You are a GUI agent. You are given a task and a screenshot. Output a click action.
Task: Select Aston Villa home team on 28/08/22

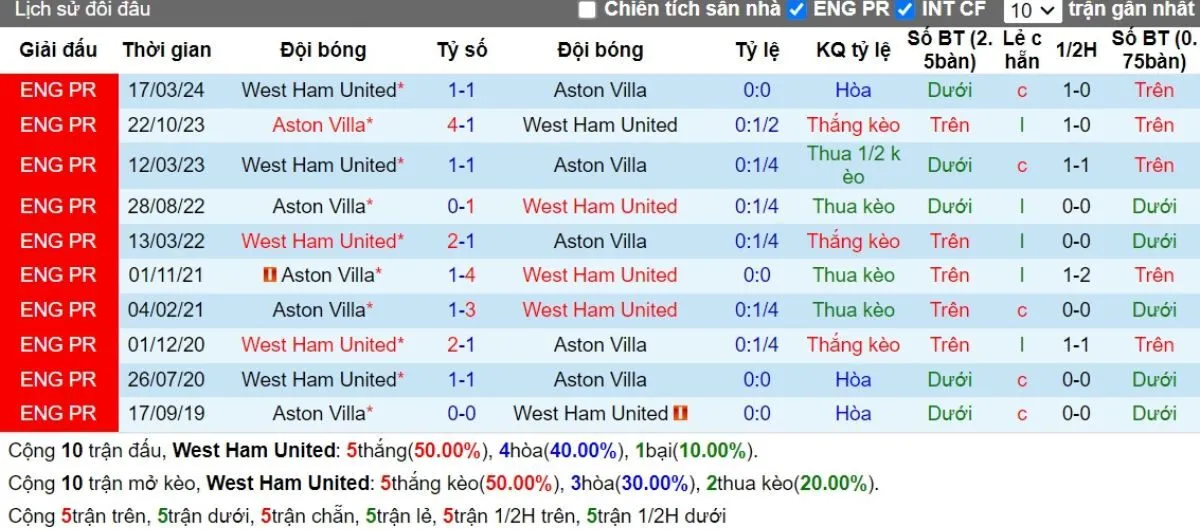(x=319, y=206)
